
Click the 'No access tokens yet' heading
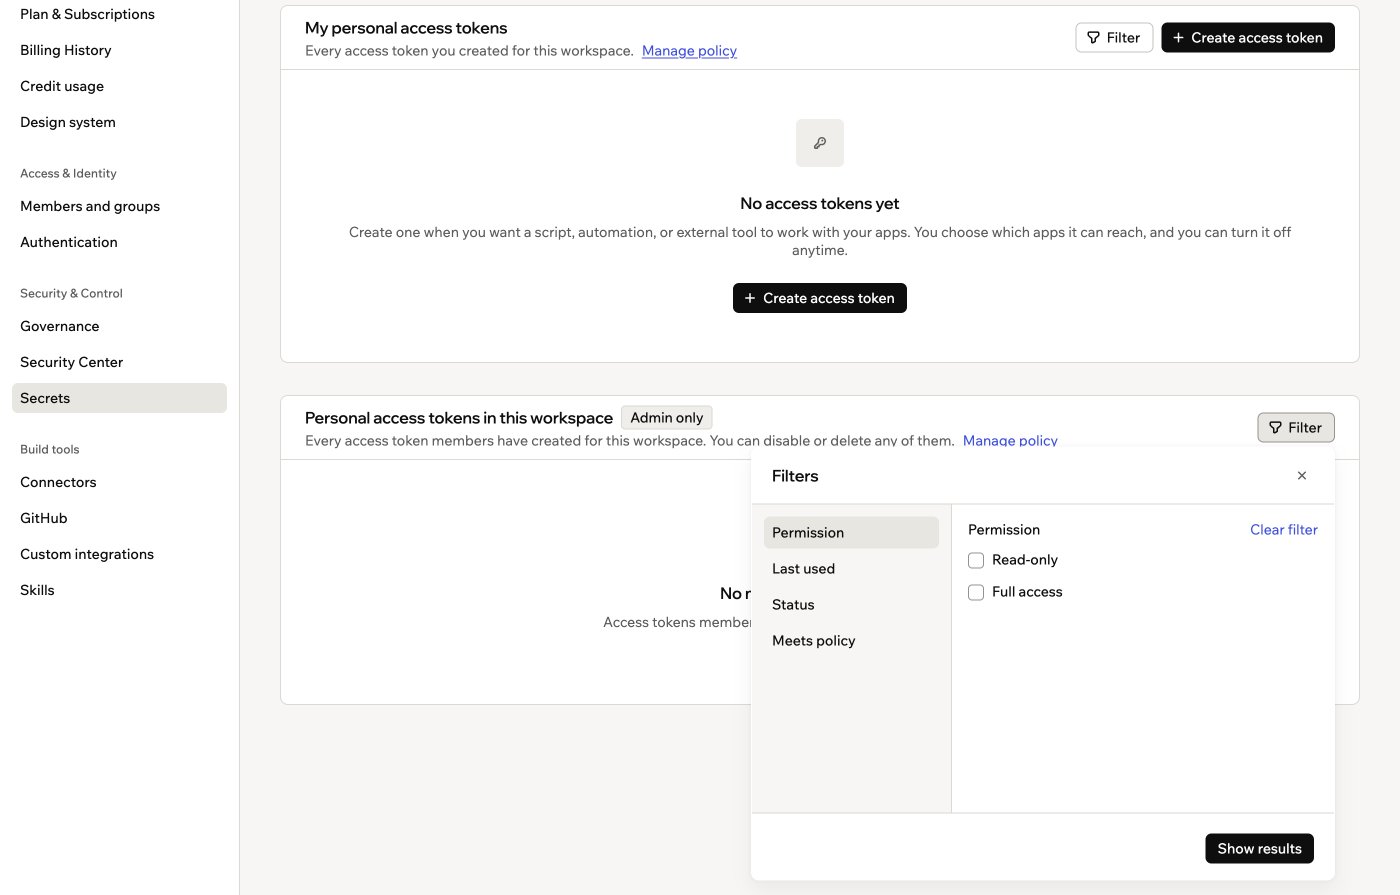tap(820, 203)
